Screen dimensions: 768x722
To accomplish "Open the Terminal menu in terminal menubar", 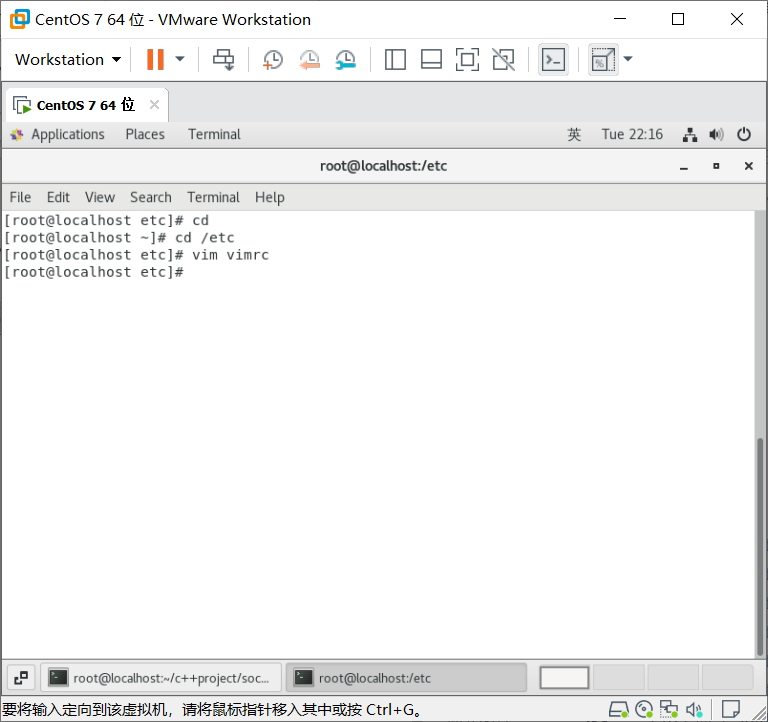I will (x=214, y=197).
